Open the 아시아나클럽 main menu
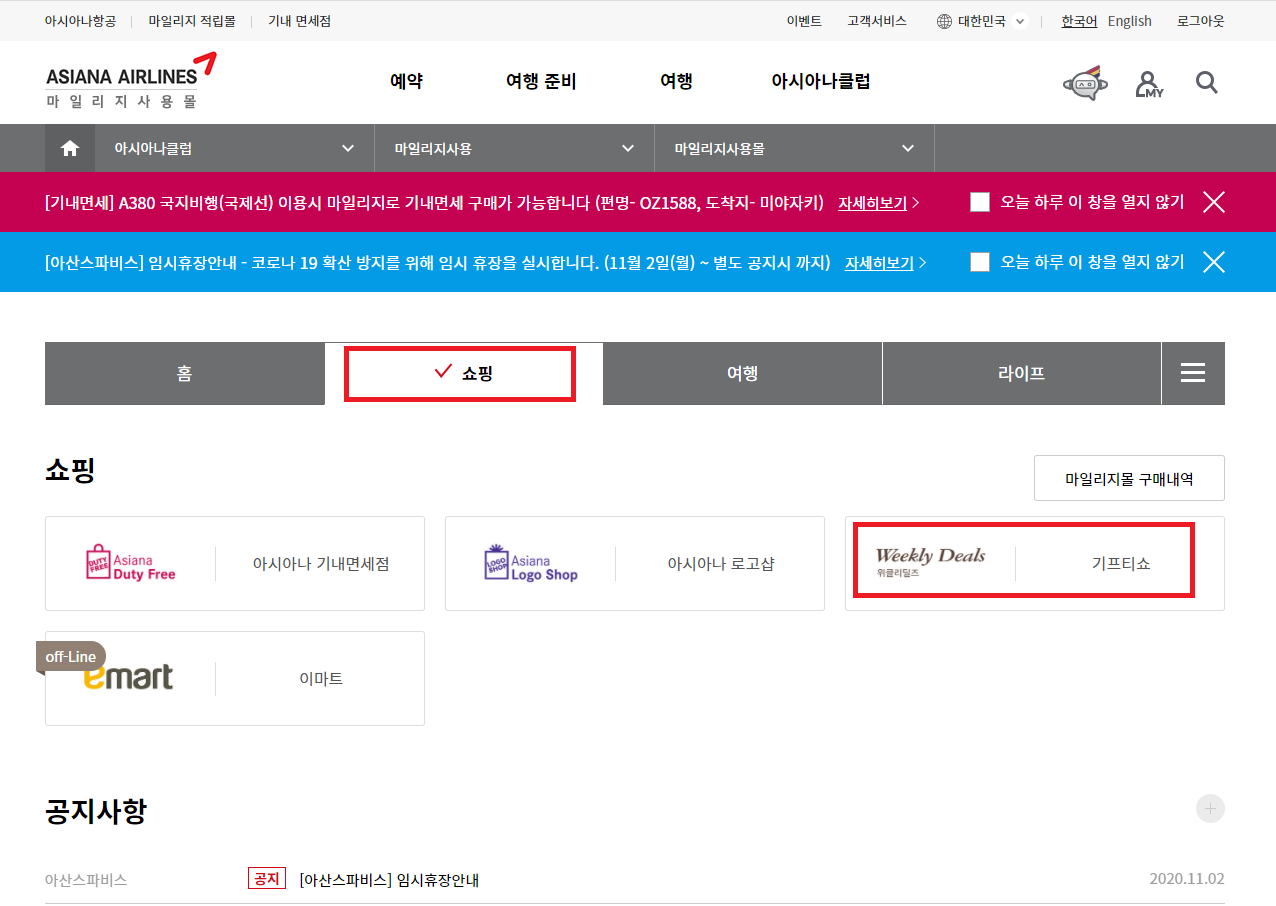 pos(821,82)
